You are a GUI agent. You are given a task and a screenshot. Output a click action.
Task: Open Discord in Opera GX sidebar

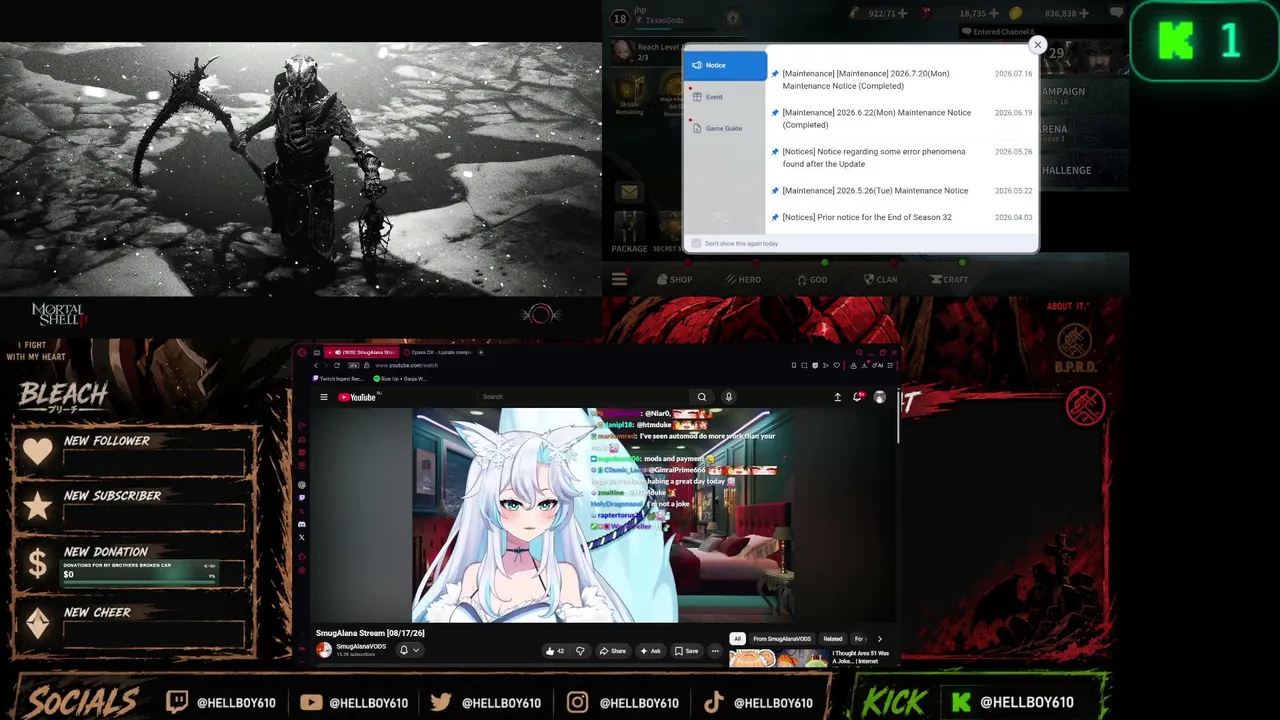point(302,524)
